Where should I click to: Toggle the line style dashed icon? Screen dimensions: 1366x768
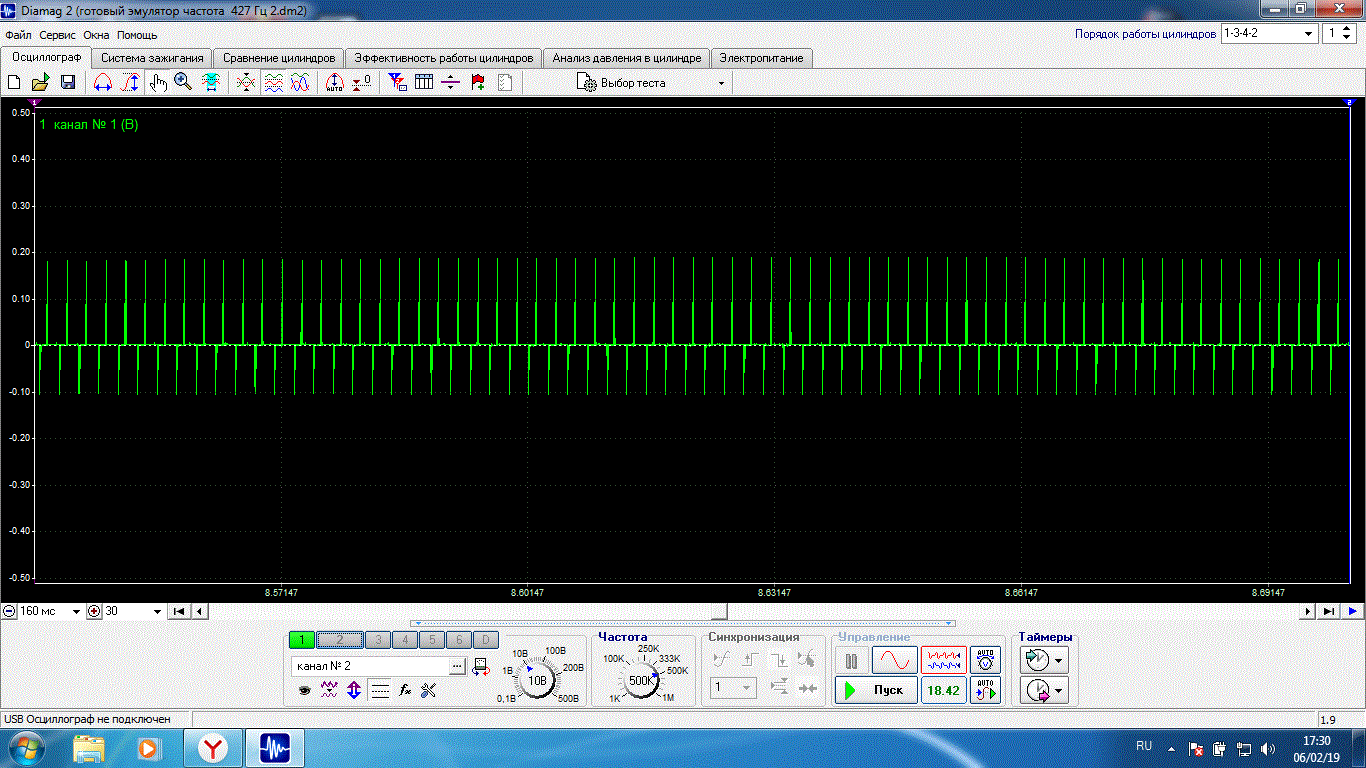tap(380, 690)
